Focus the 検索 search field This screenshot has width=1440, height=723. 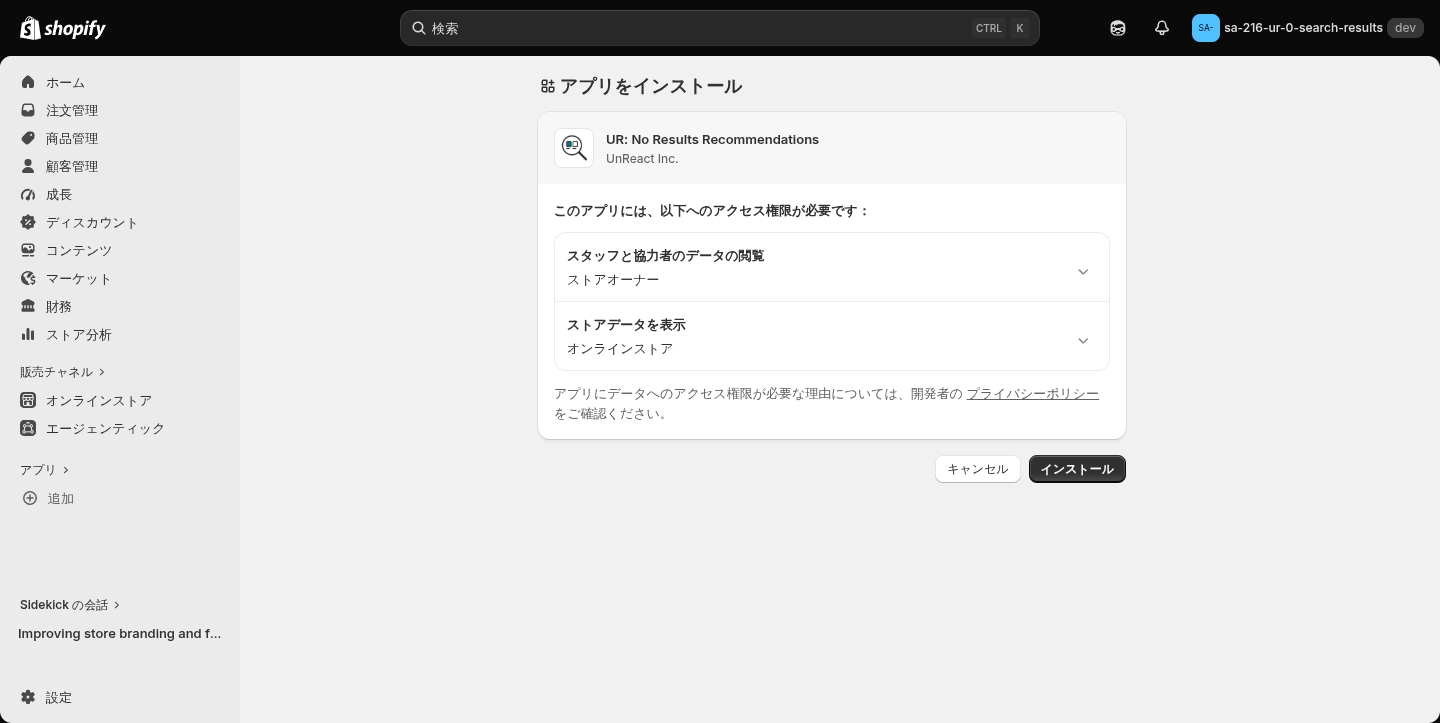tap(720, 28)
